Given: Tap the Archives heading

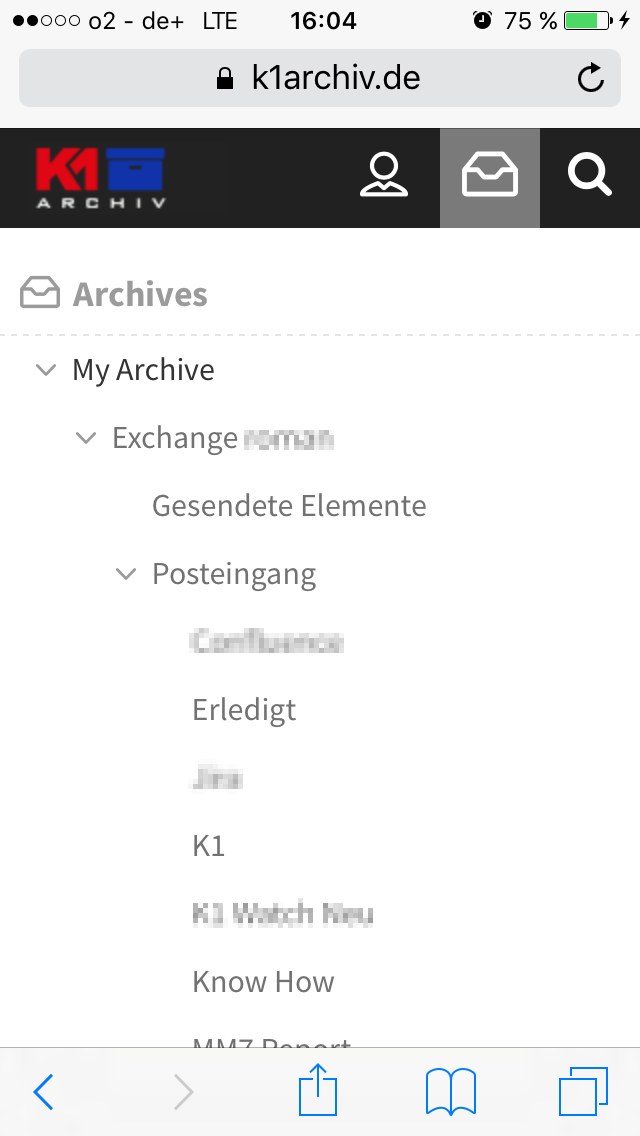Looking at the screenshot, I should (x=140, y=294).
